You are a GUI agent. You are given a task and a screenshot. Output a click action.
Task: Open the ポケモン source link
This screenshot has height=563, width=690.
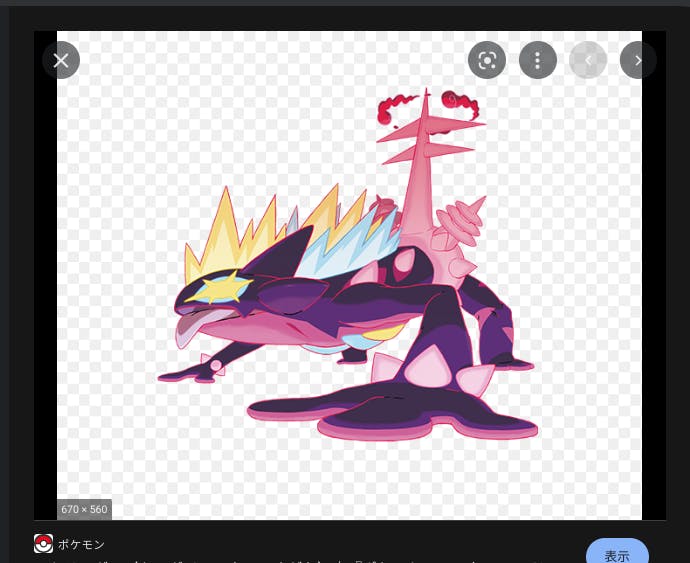coord(81,545)
